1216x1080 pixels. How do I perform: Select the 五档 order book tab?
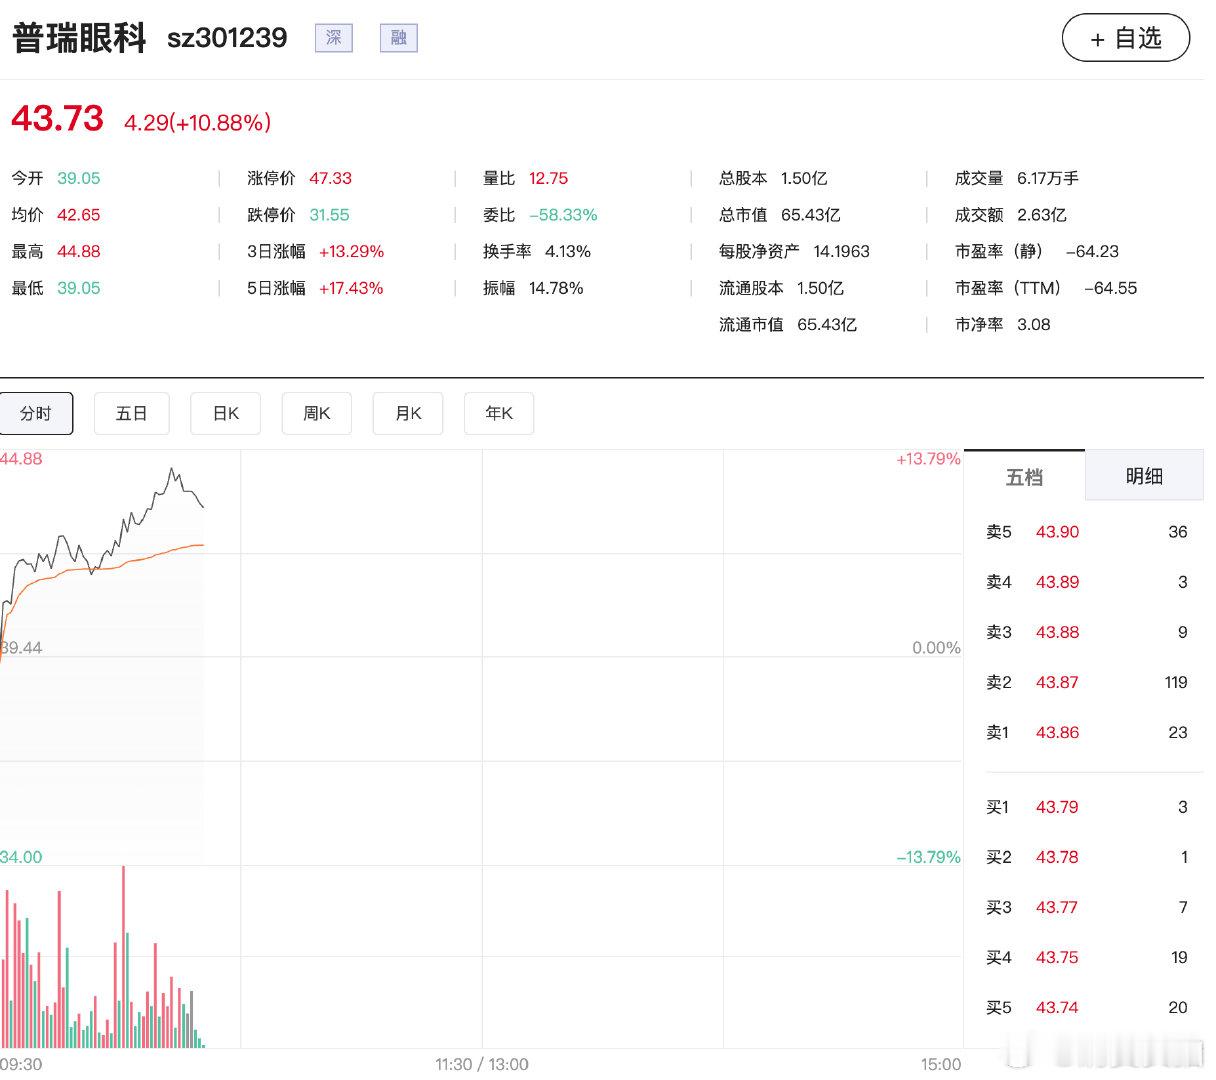coord(1024,477)
